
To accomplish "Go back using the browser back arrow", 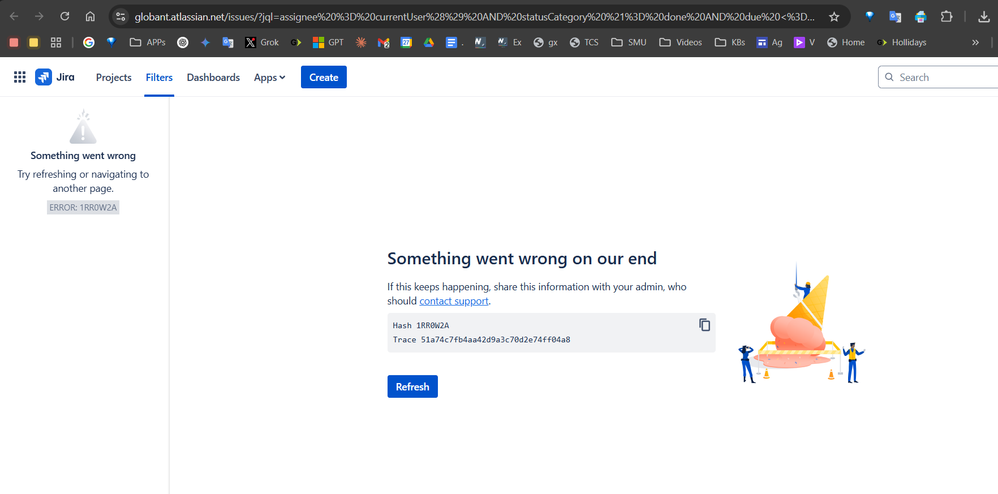I will click(14, 17).
